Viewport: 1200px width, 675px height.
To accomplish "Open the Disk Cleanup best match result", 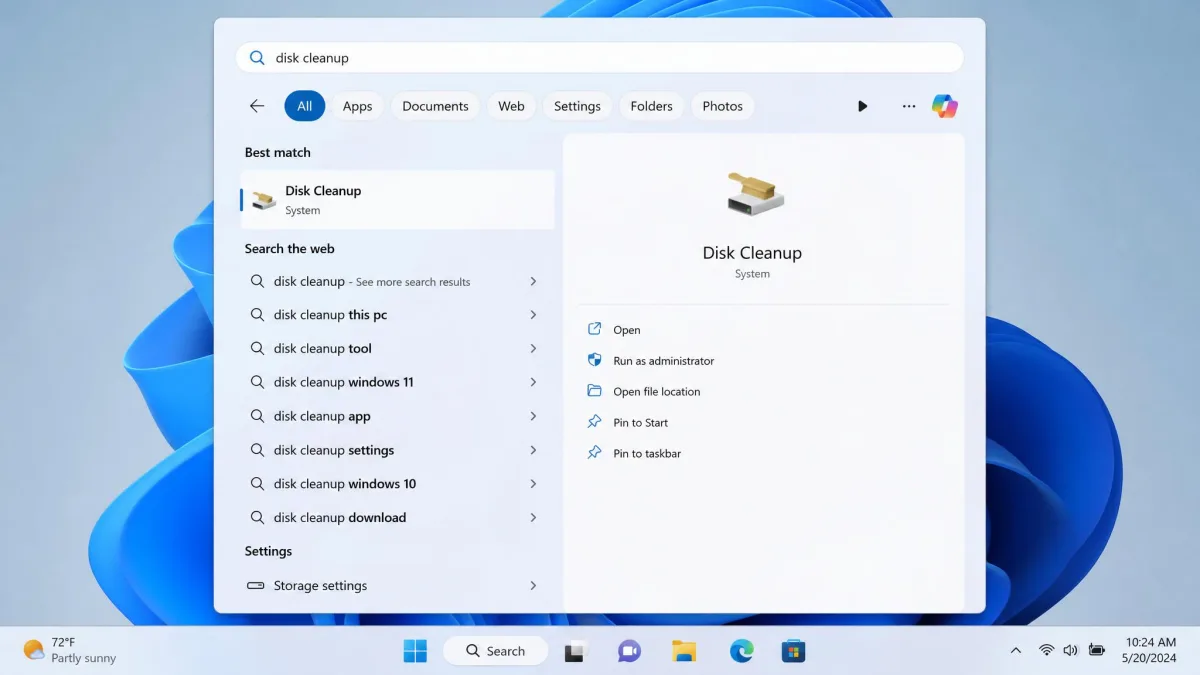I will 398,200.
